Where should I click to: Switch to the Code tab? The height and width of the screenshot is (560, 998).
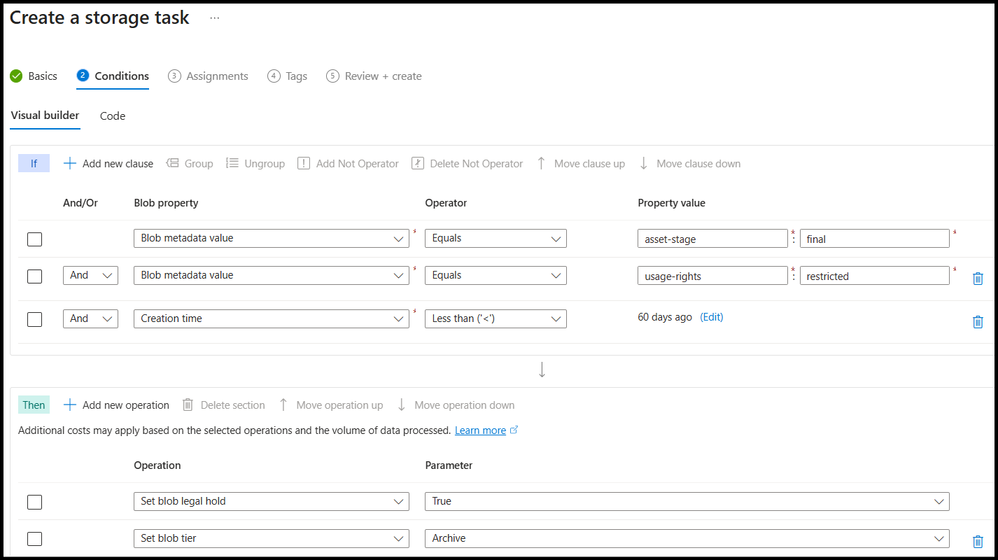coord(113,116)
